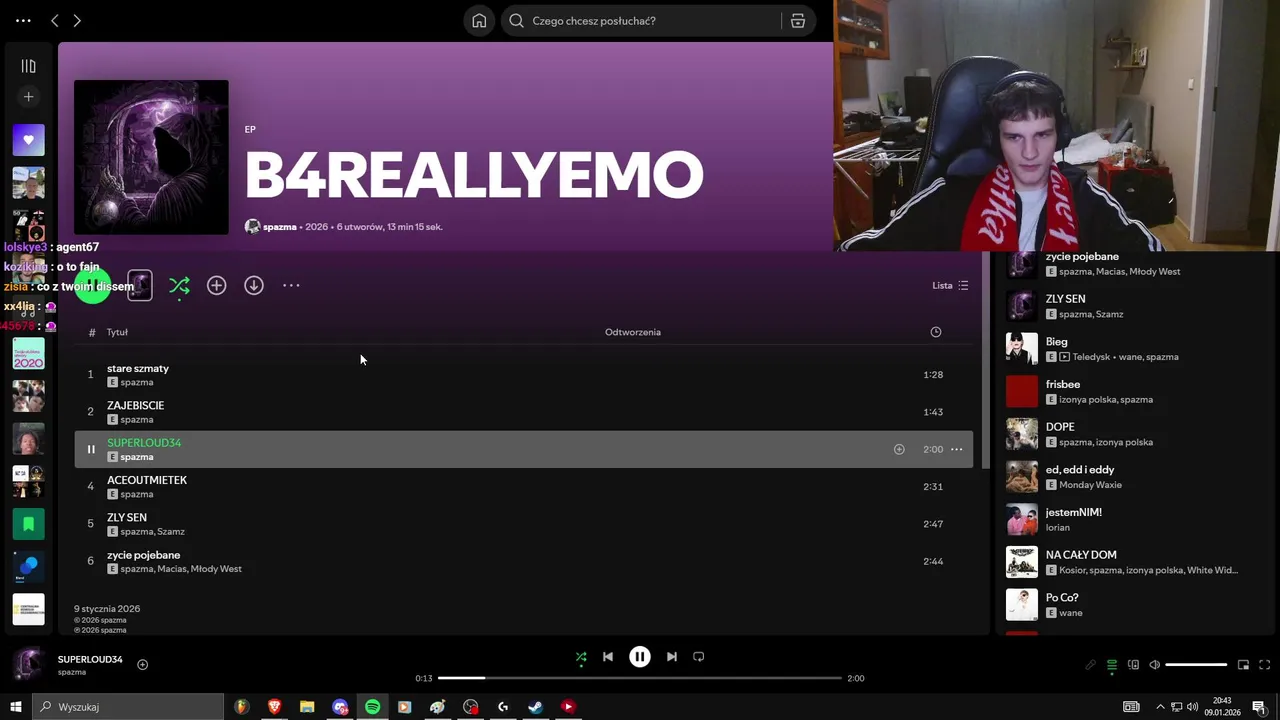Toggle repeat mode in player
This screenshot has width=1280, height=720.
coord(699,657)
